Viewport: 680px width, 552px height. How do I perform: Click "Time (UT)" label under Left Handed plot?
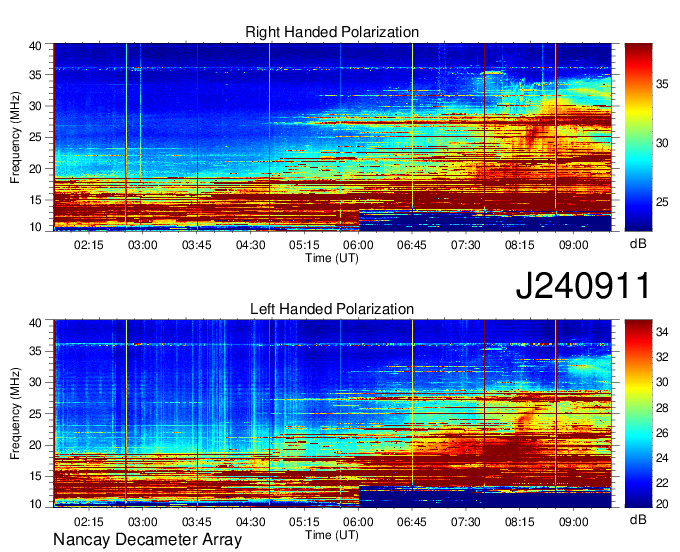click(x=332, y=535)
